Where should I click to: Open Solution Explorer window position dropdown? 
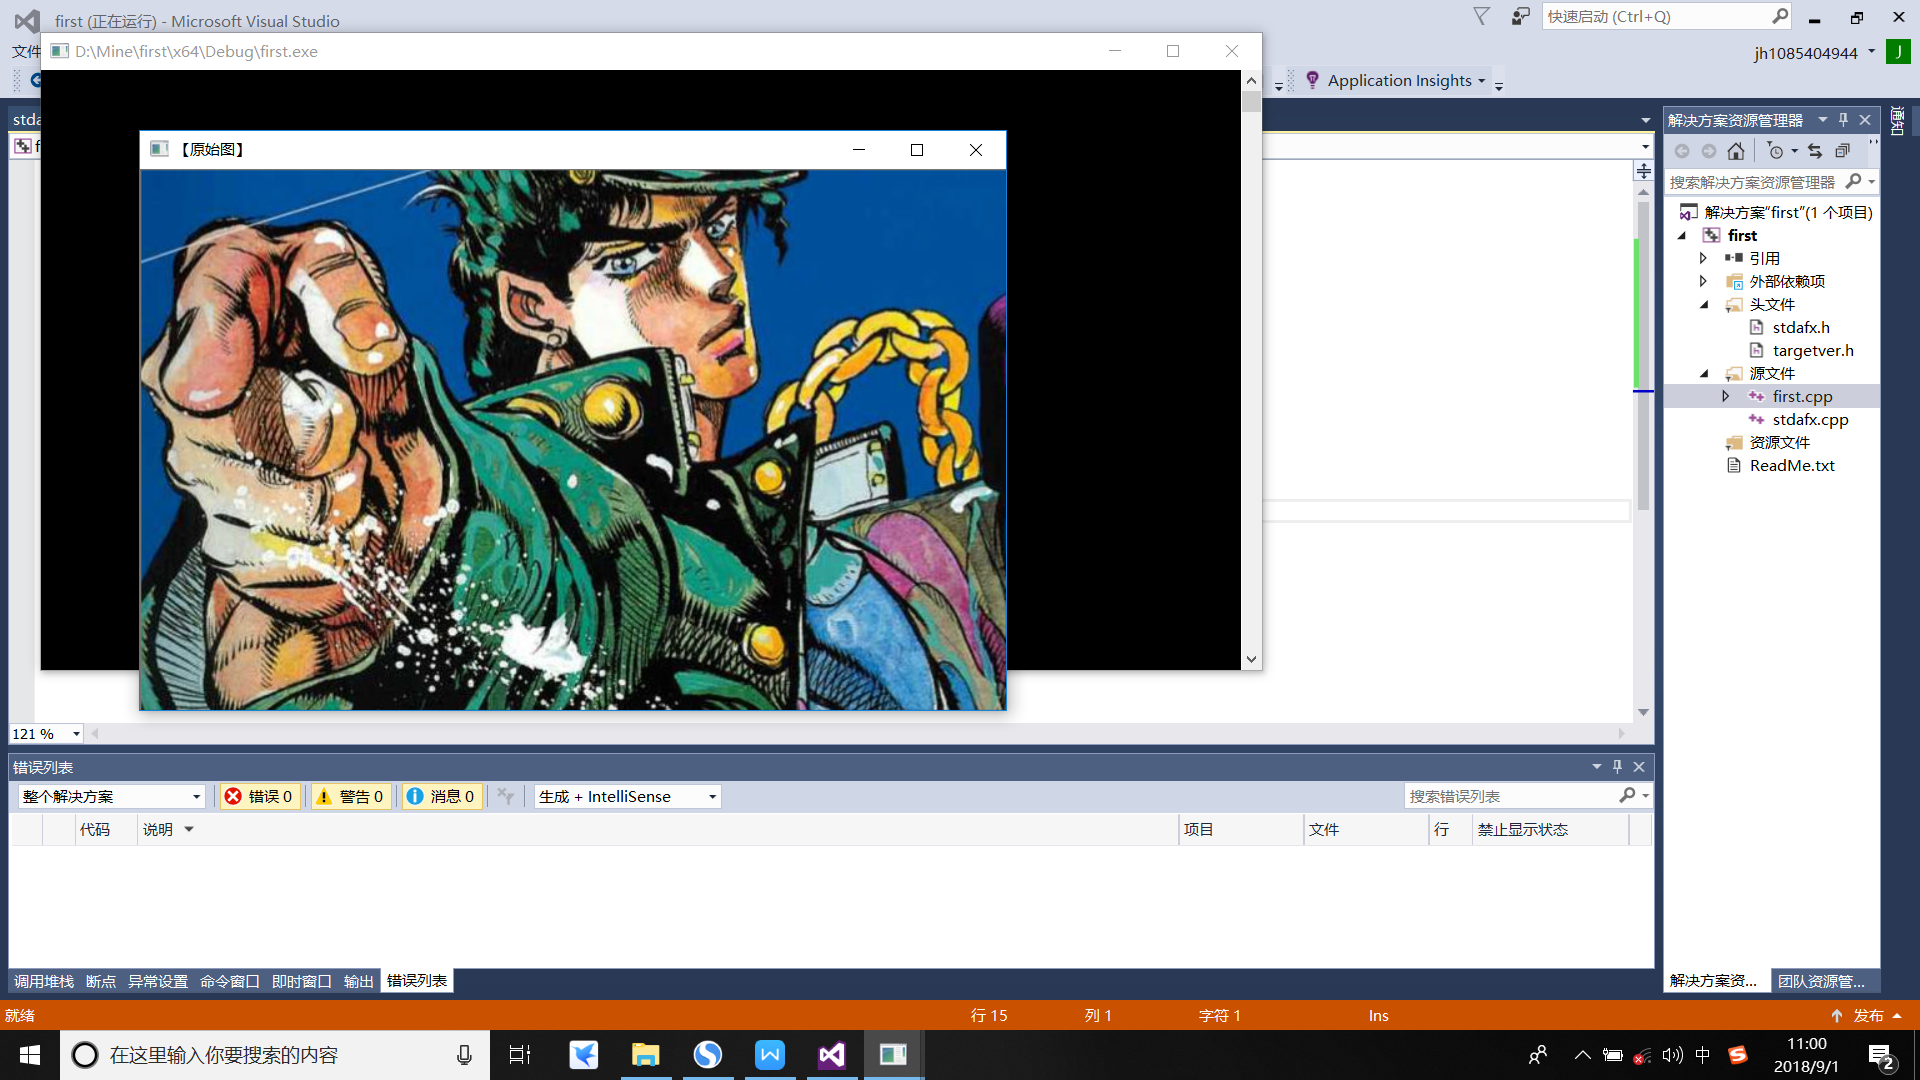pyautogui.click(x=1823, y=120)
